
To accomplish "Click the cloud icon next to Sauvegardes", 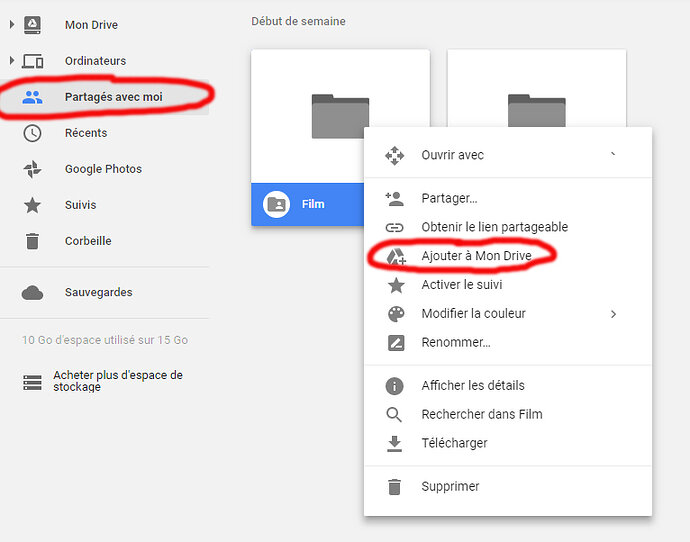I will 32,293.
